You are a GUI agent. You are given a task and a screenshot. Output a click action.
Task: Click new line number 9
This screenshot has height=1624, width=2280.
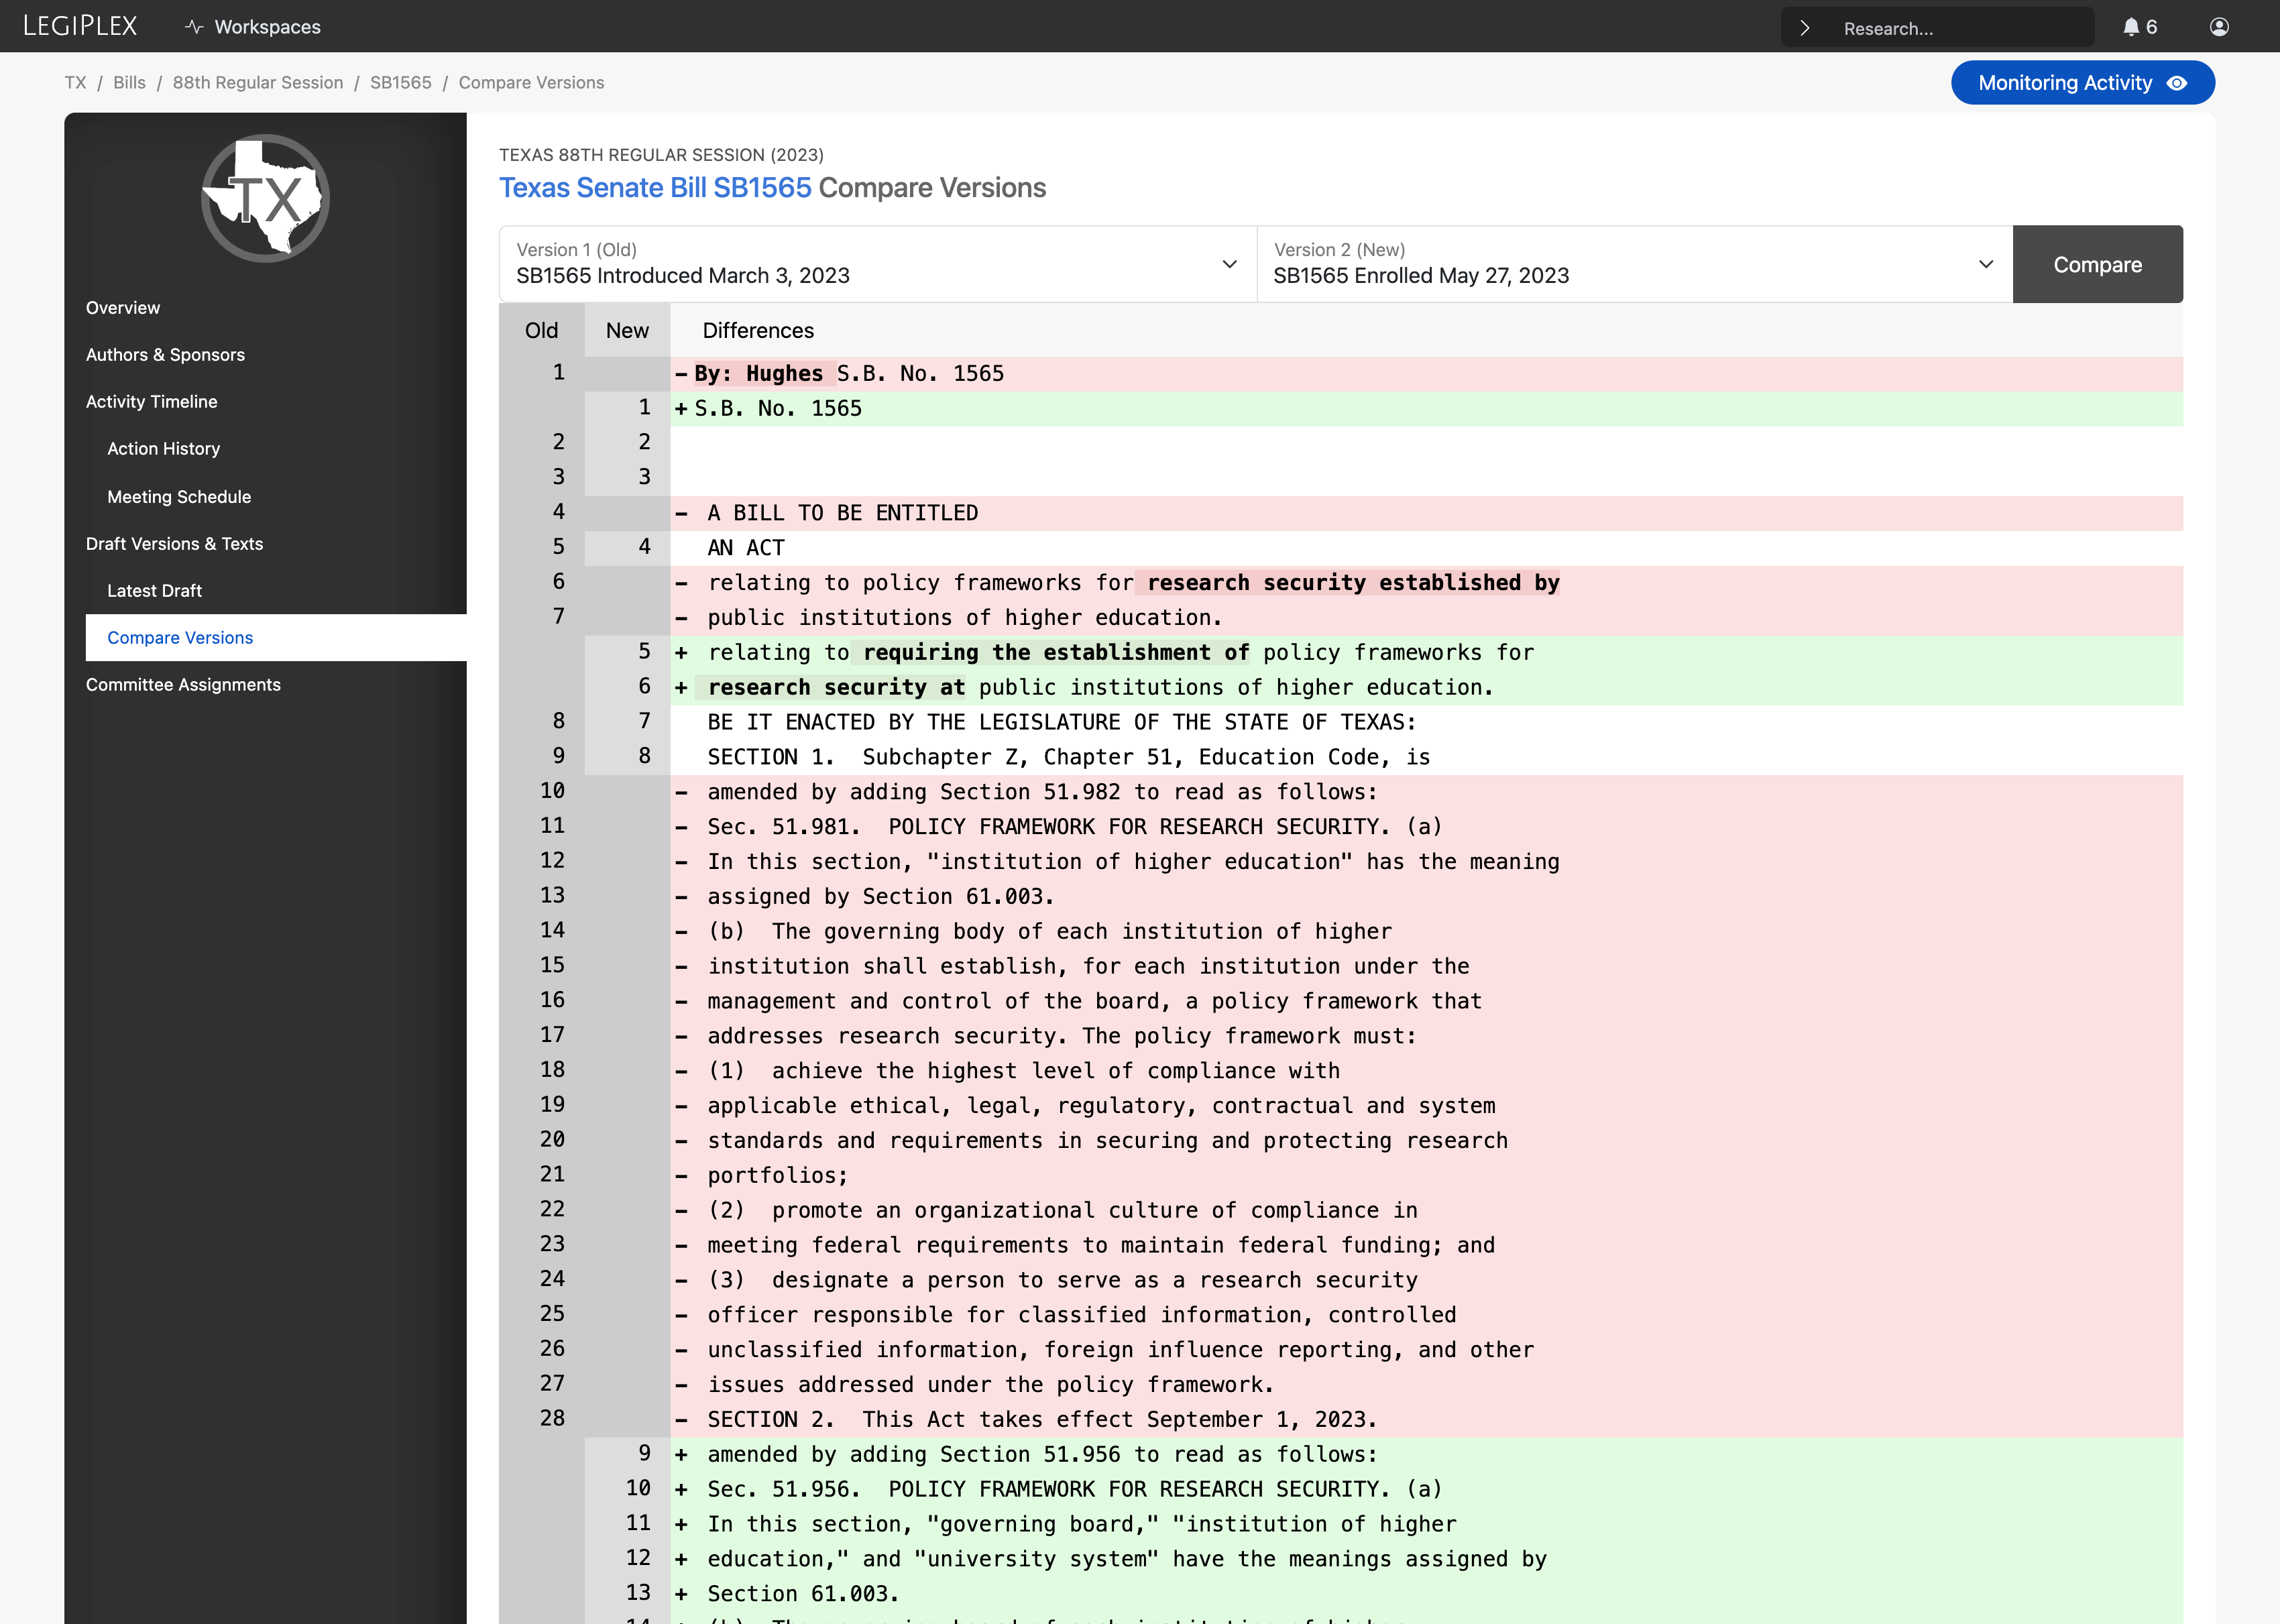[x=644, y=1453]
